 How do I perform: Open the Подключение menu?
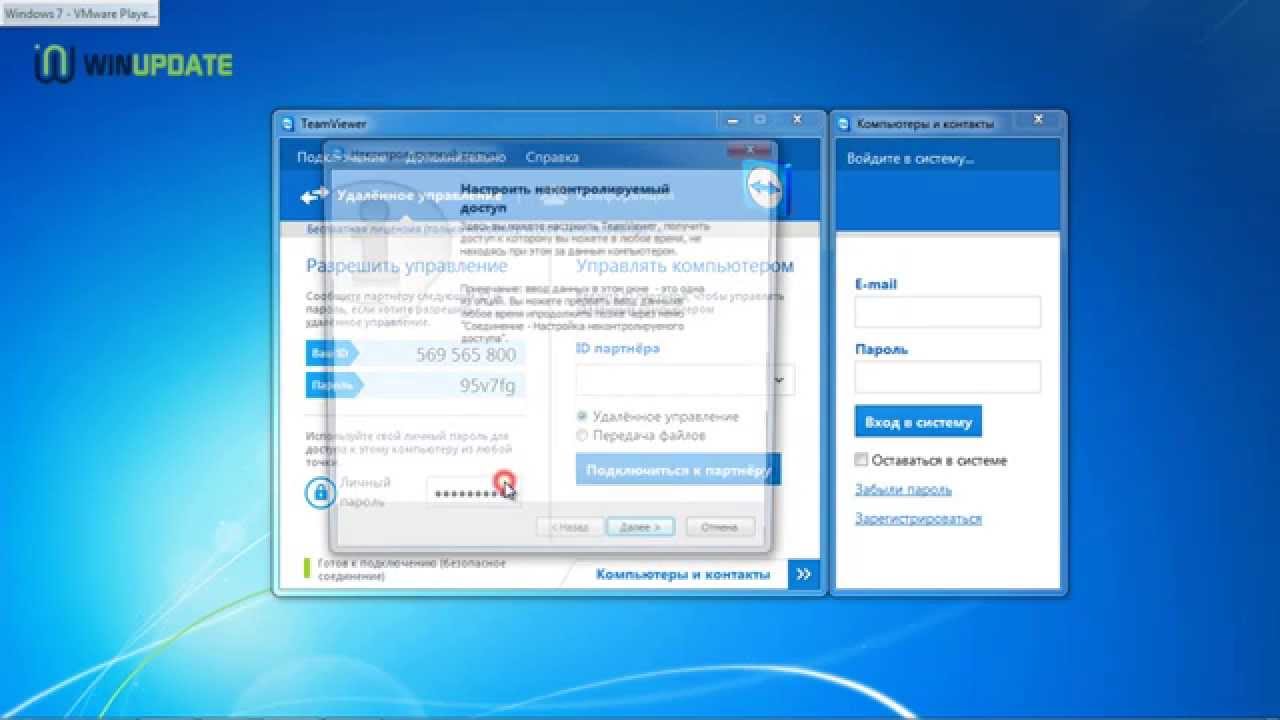[x=341, y=157]
